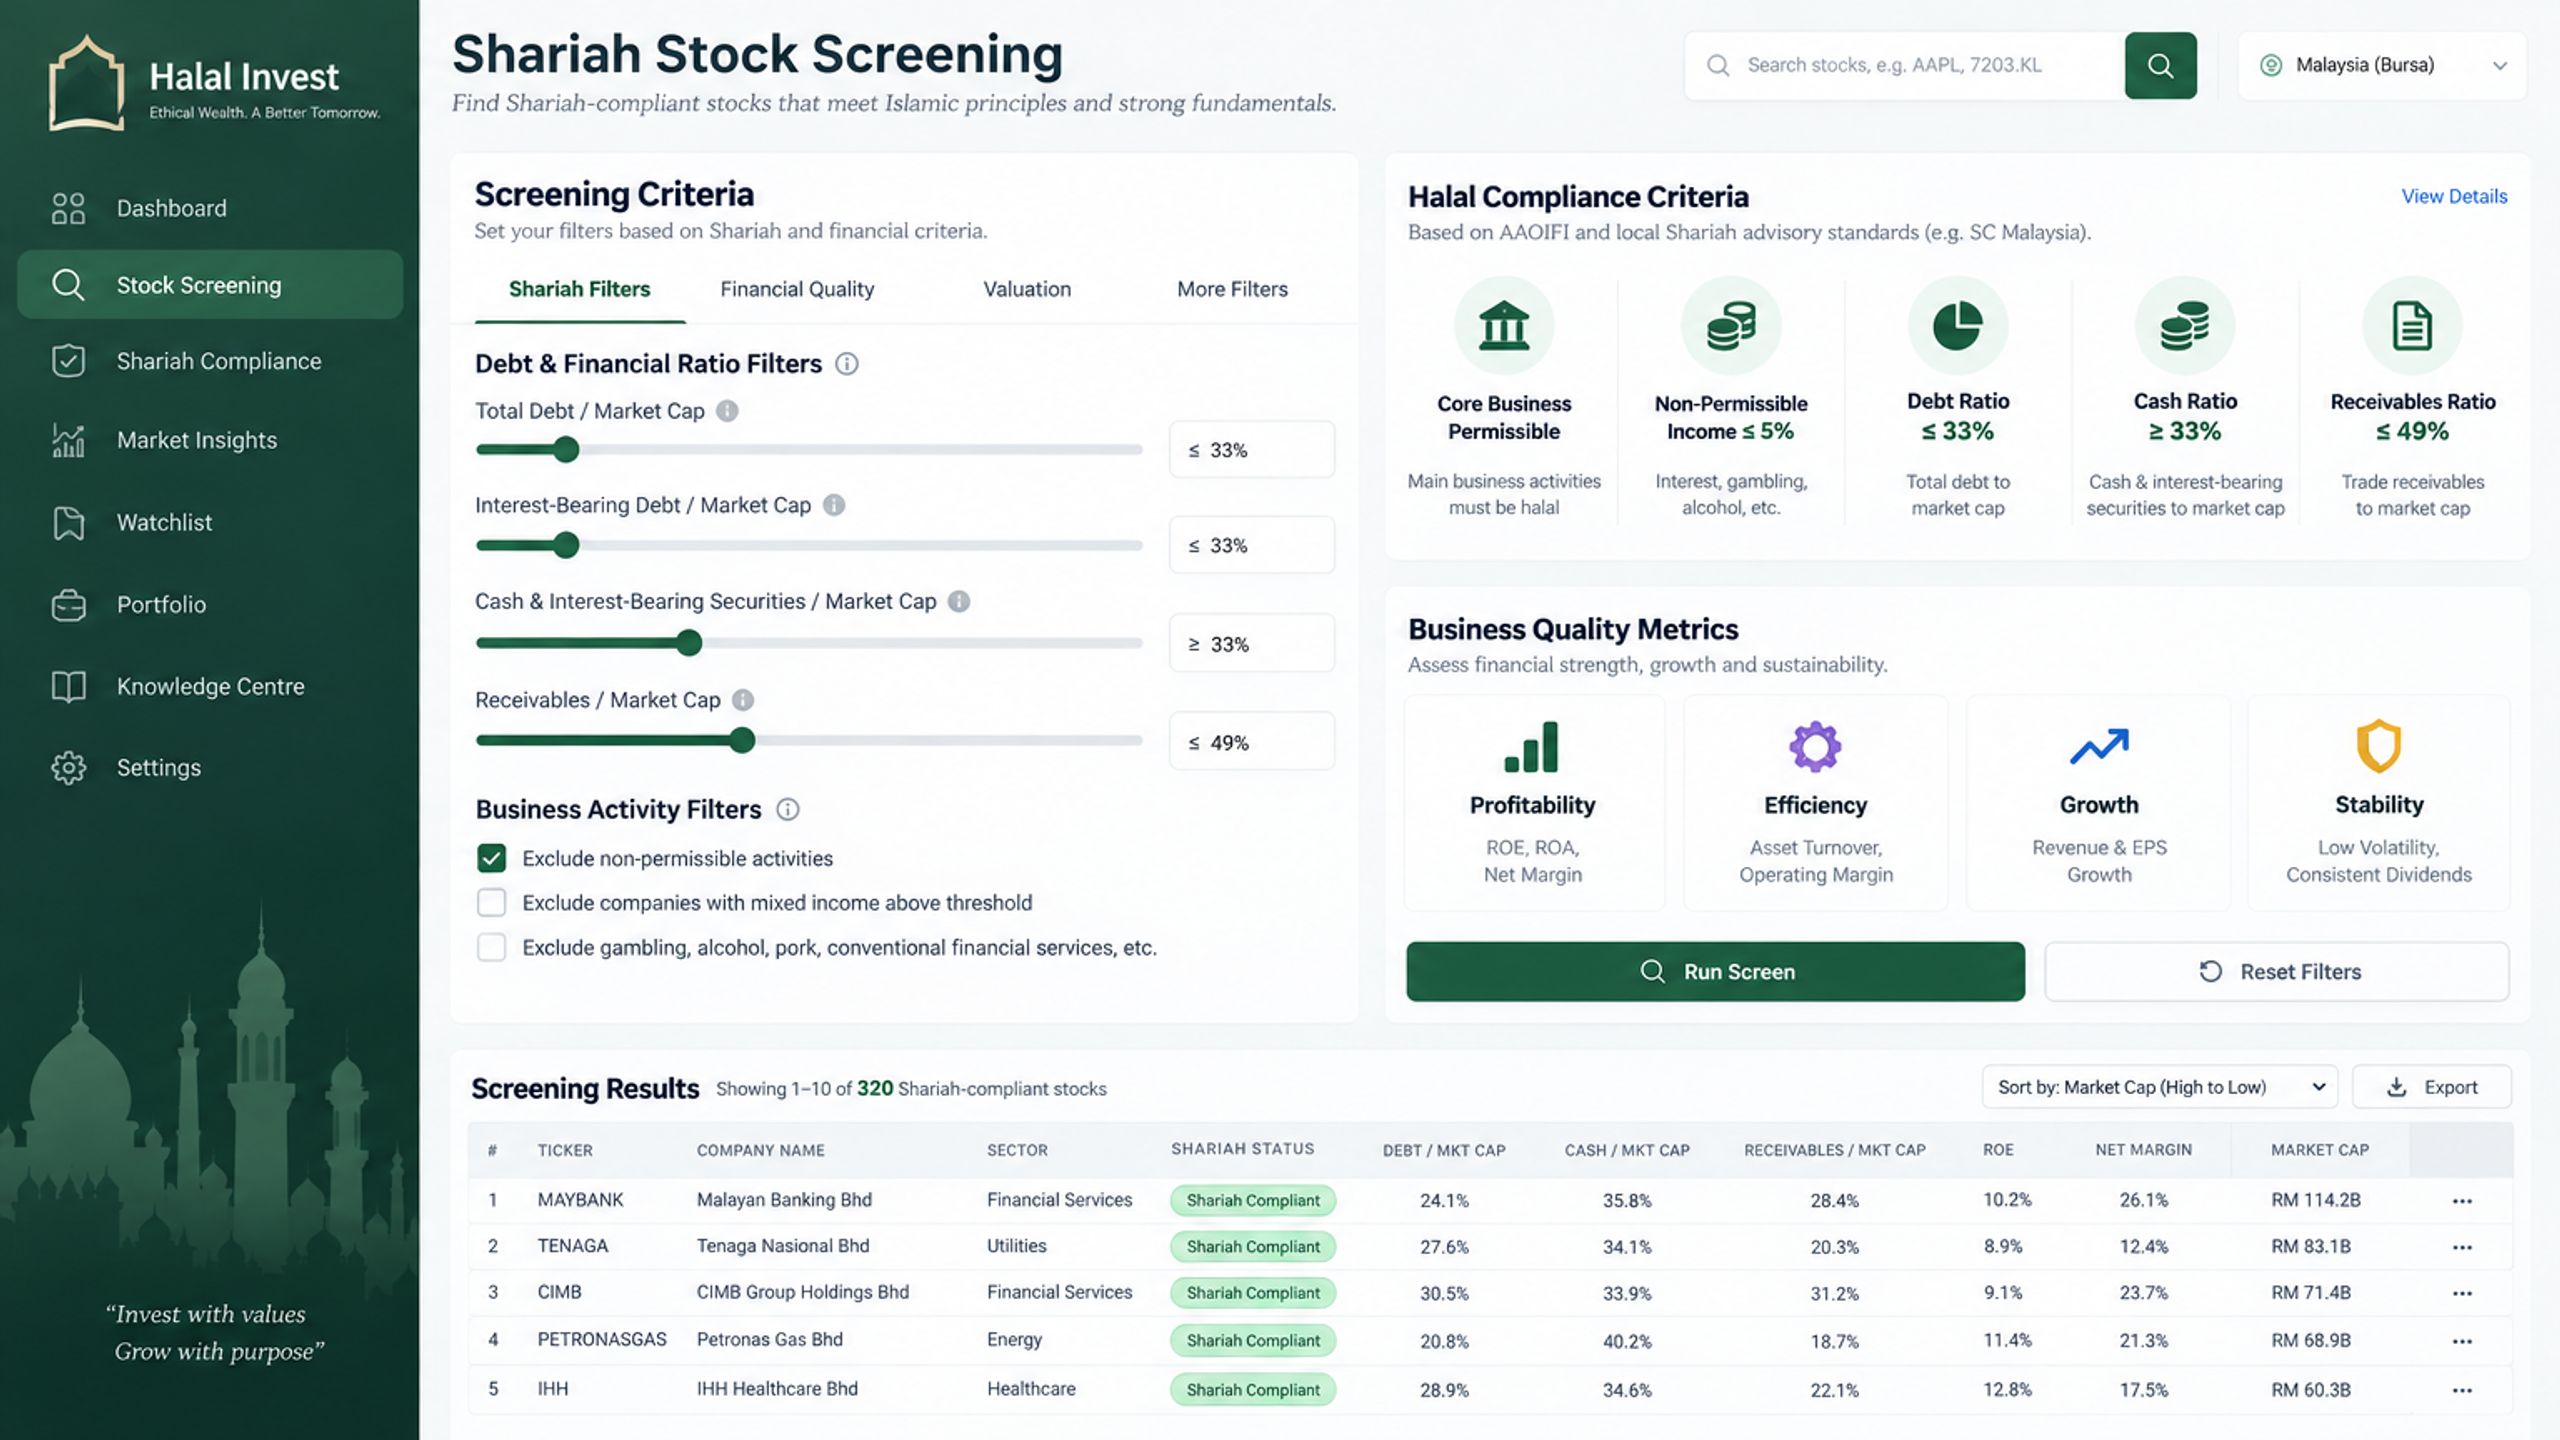
Task: Click info icon next to Total Debt / Market Cap
Action: pos(727,411)
